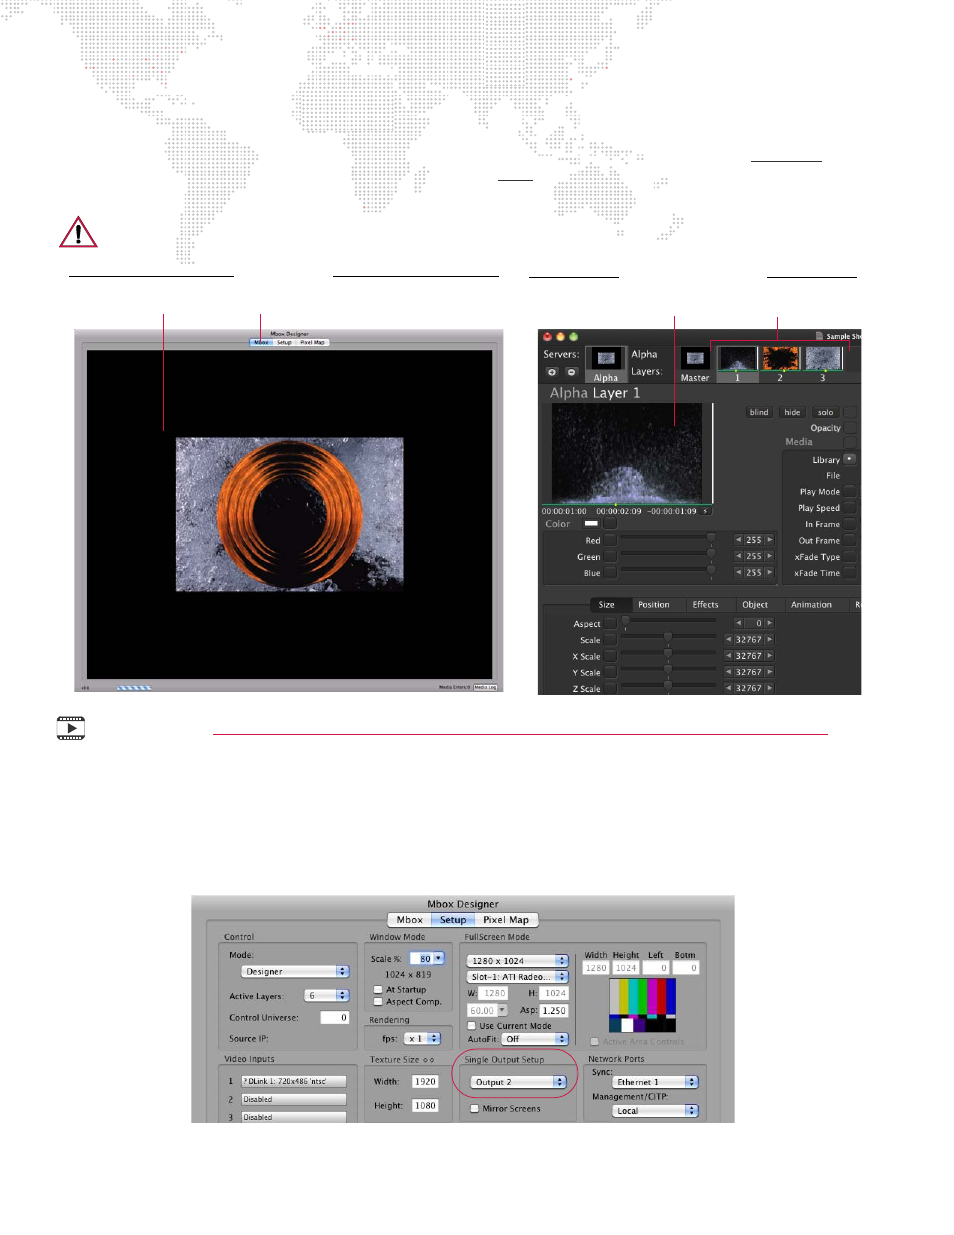Screen dimensions: 954x1235
Task: Decrease the Y Scale value arrow
Action: coord(729,672)
